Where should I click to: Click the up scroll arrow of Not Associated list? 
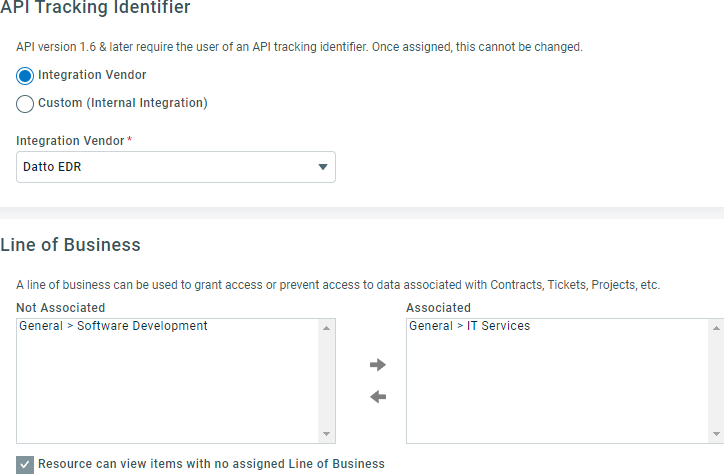pos(326,328)
